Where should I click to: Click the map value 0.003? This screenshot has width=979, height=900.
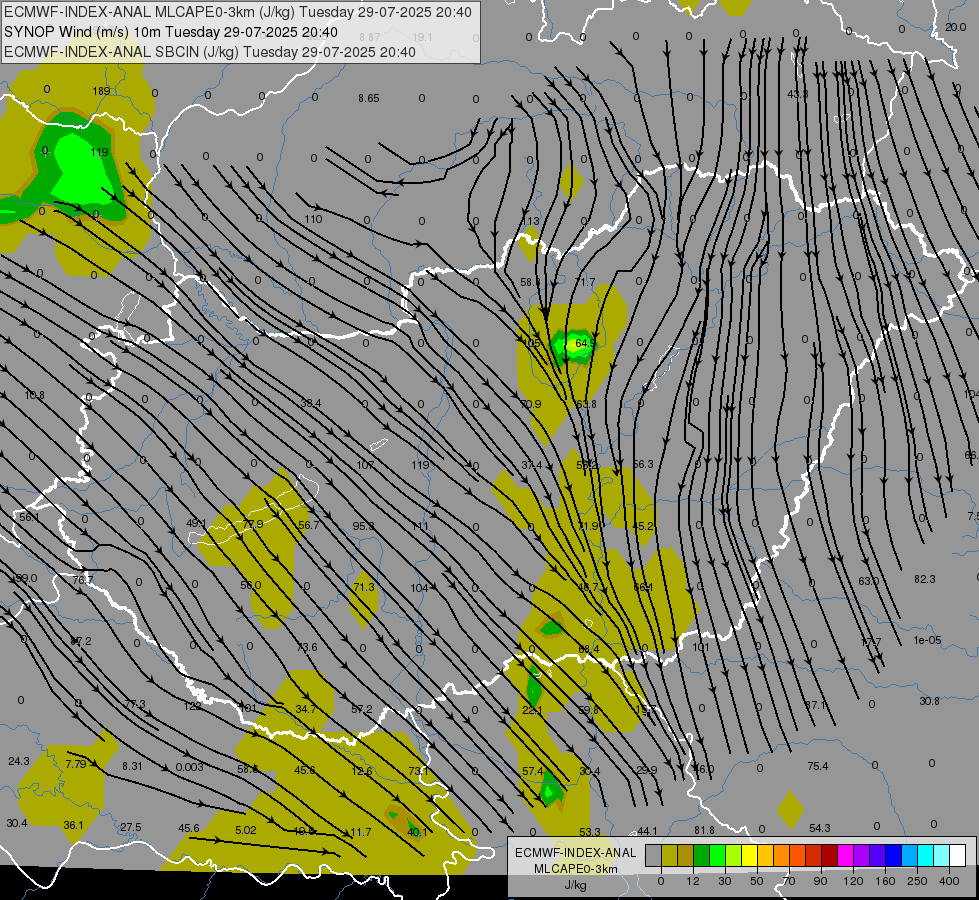[189, 767]
